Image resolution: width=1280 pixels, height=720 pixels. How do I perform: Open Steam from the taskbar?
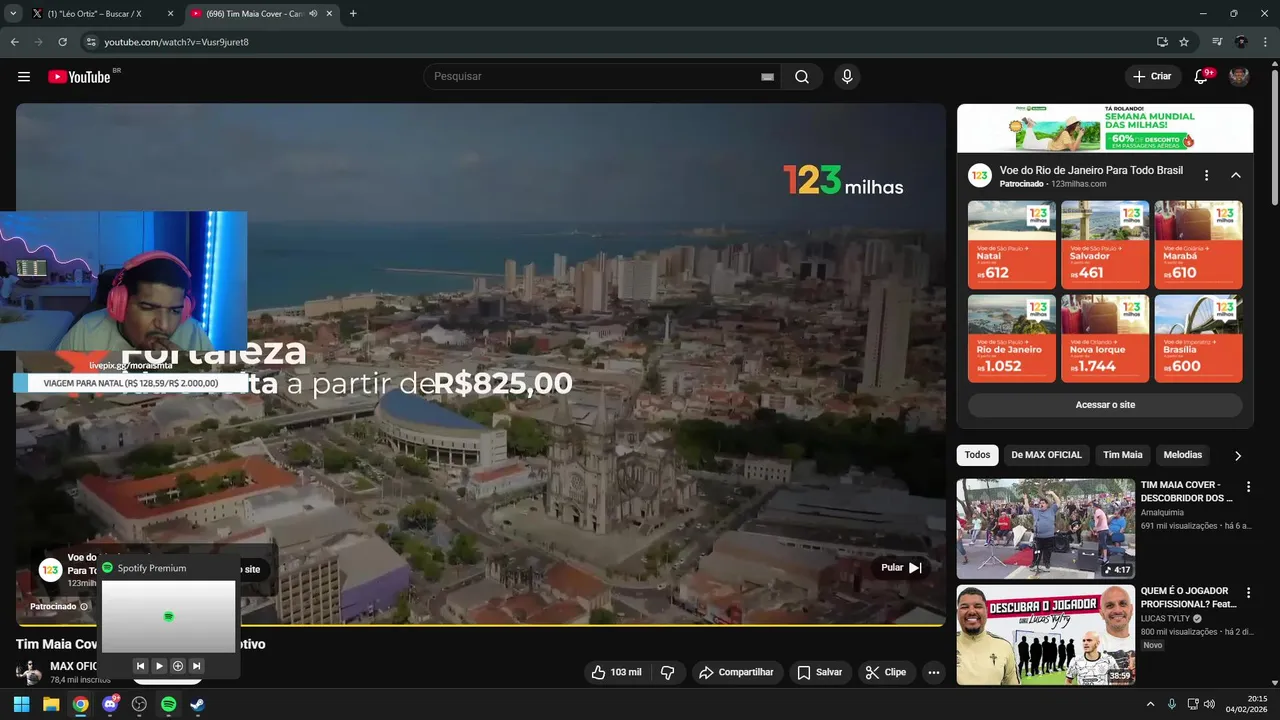[x=198, y=704]
